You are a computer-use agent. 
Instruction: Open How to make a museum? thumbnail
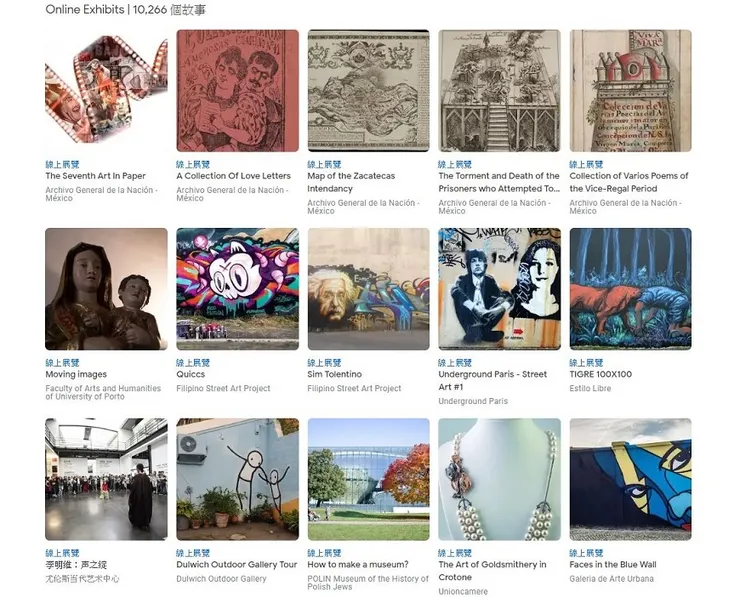click(x=369, y=479)
